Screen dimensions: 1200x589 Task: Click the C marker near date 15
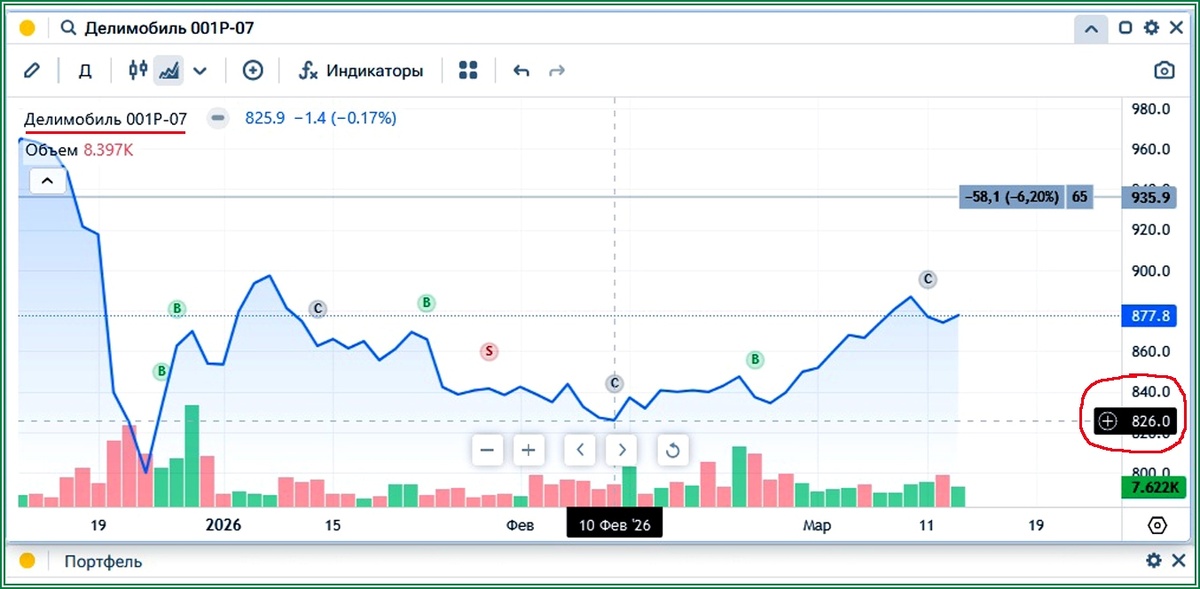coord(318,308)
